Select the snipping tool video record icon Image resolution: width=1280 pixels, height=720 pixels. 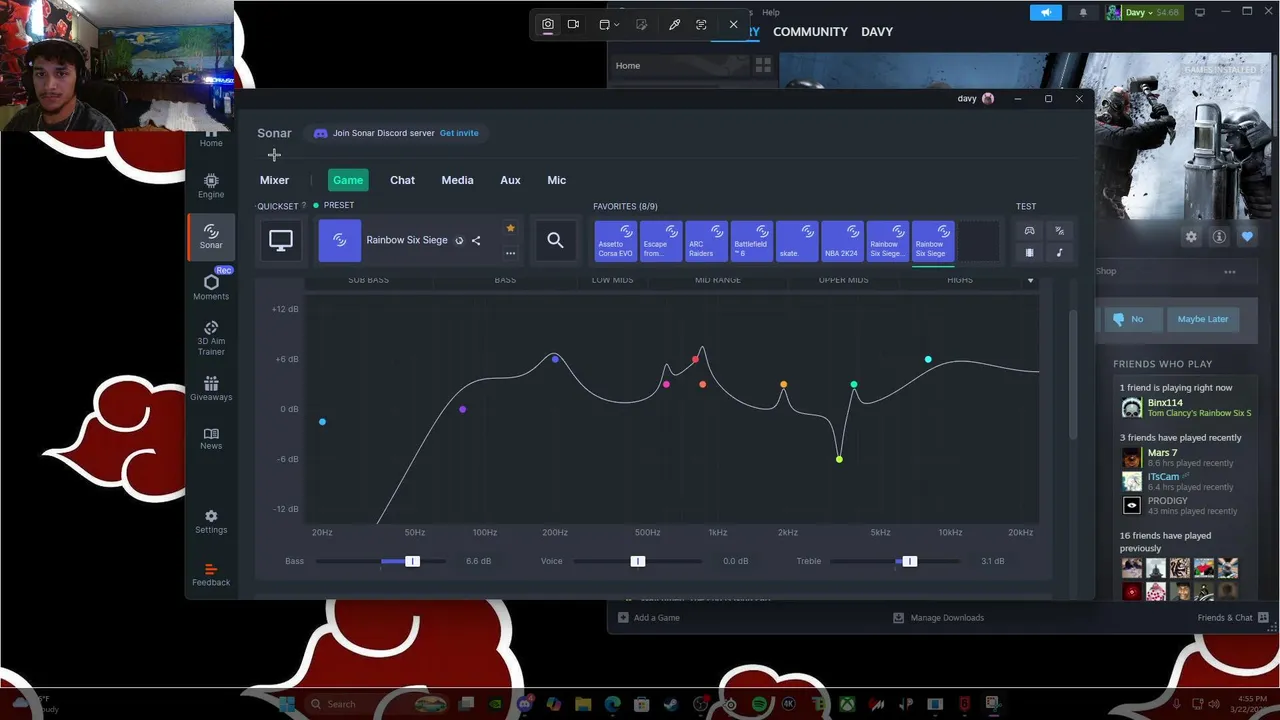click(573, 24)
